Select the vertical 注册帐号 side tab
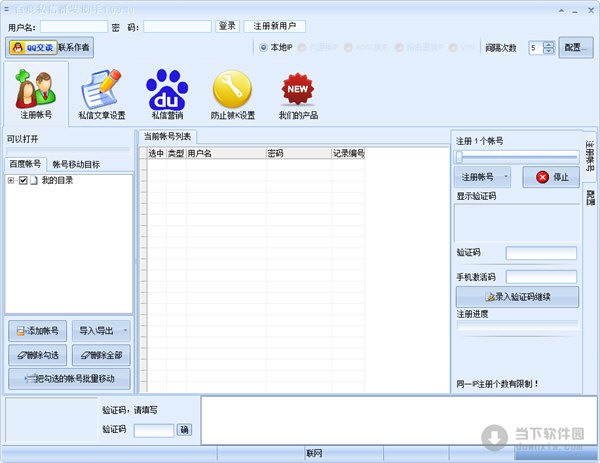 coord(590,156)
